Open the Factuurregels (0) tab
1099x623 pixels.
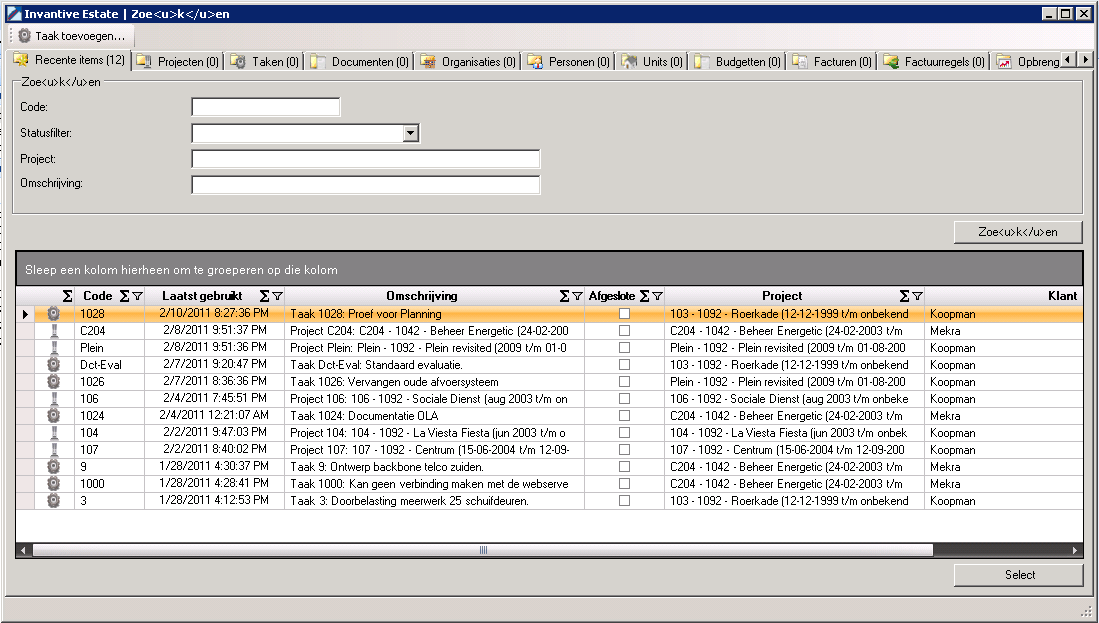pyautogui.click(x=934, y=62)
